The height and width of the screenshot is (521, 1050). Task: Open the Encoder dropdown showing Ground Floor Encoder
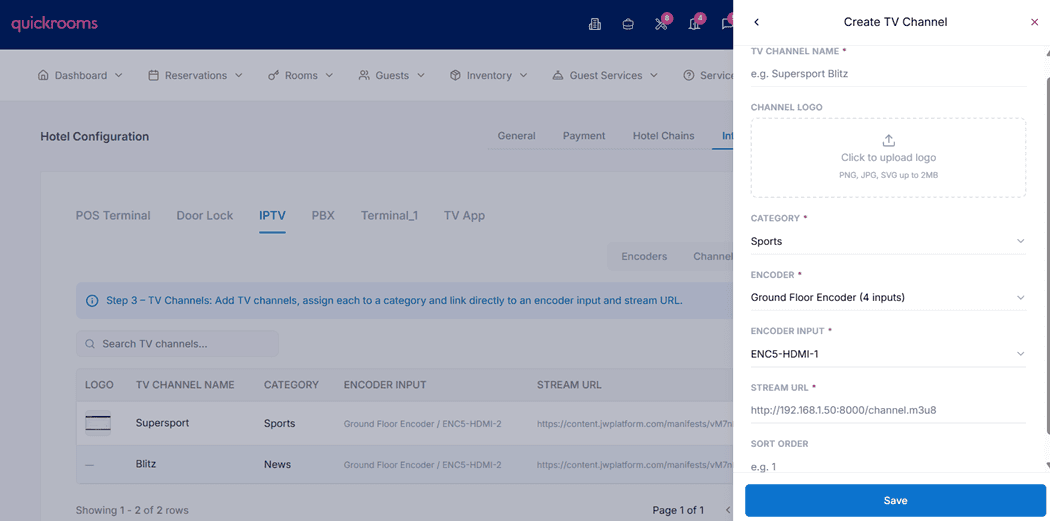coord(888,297)
